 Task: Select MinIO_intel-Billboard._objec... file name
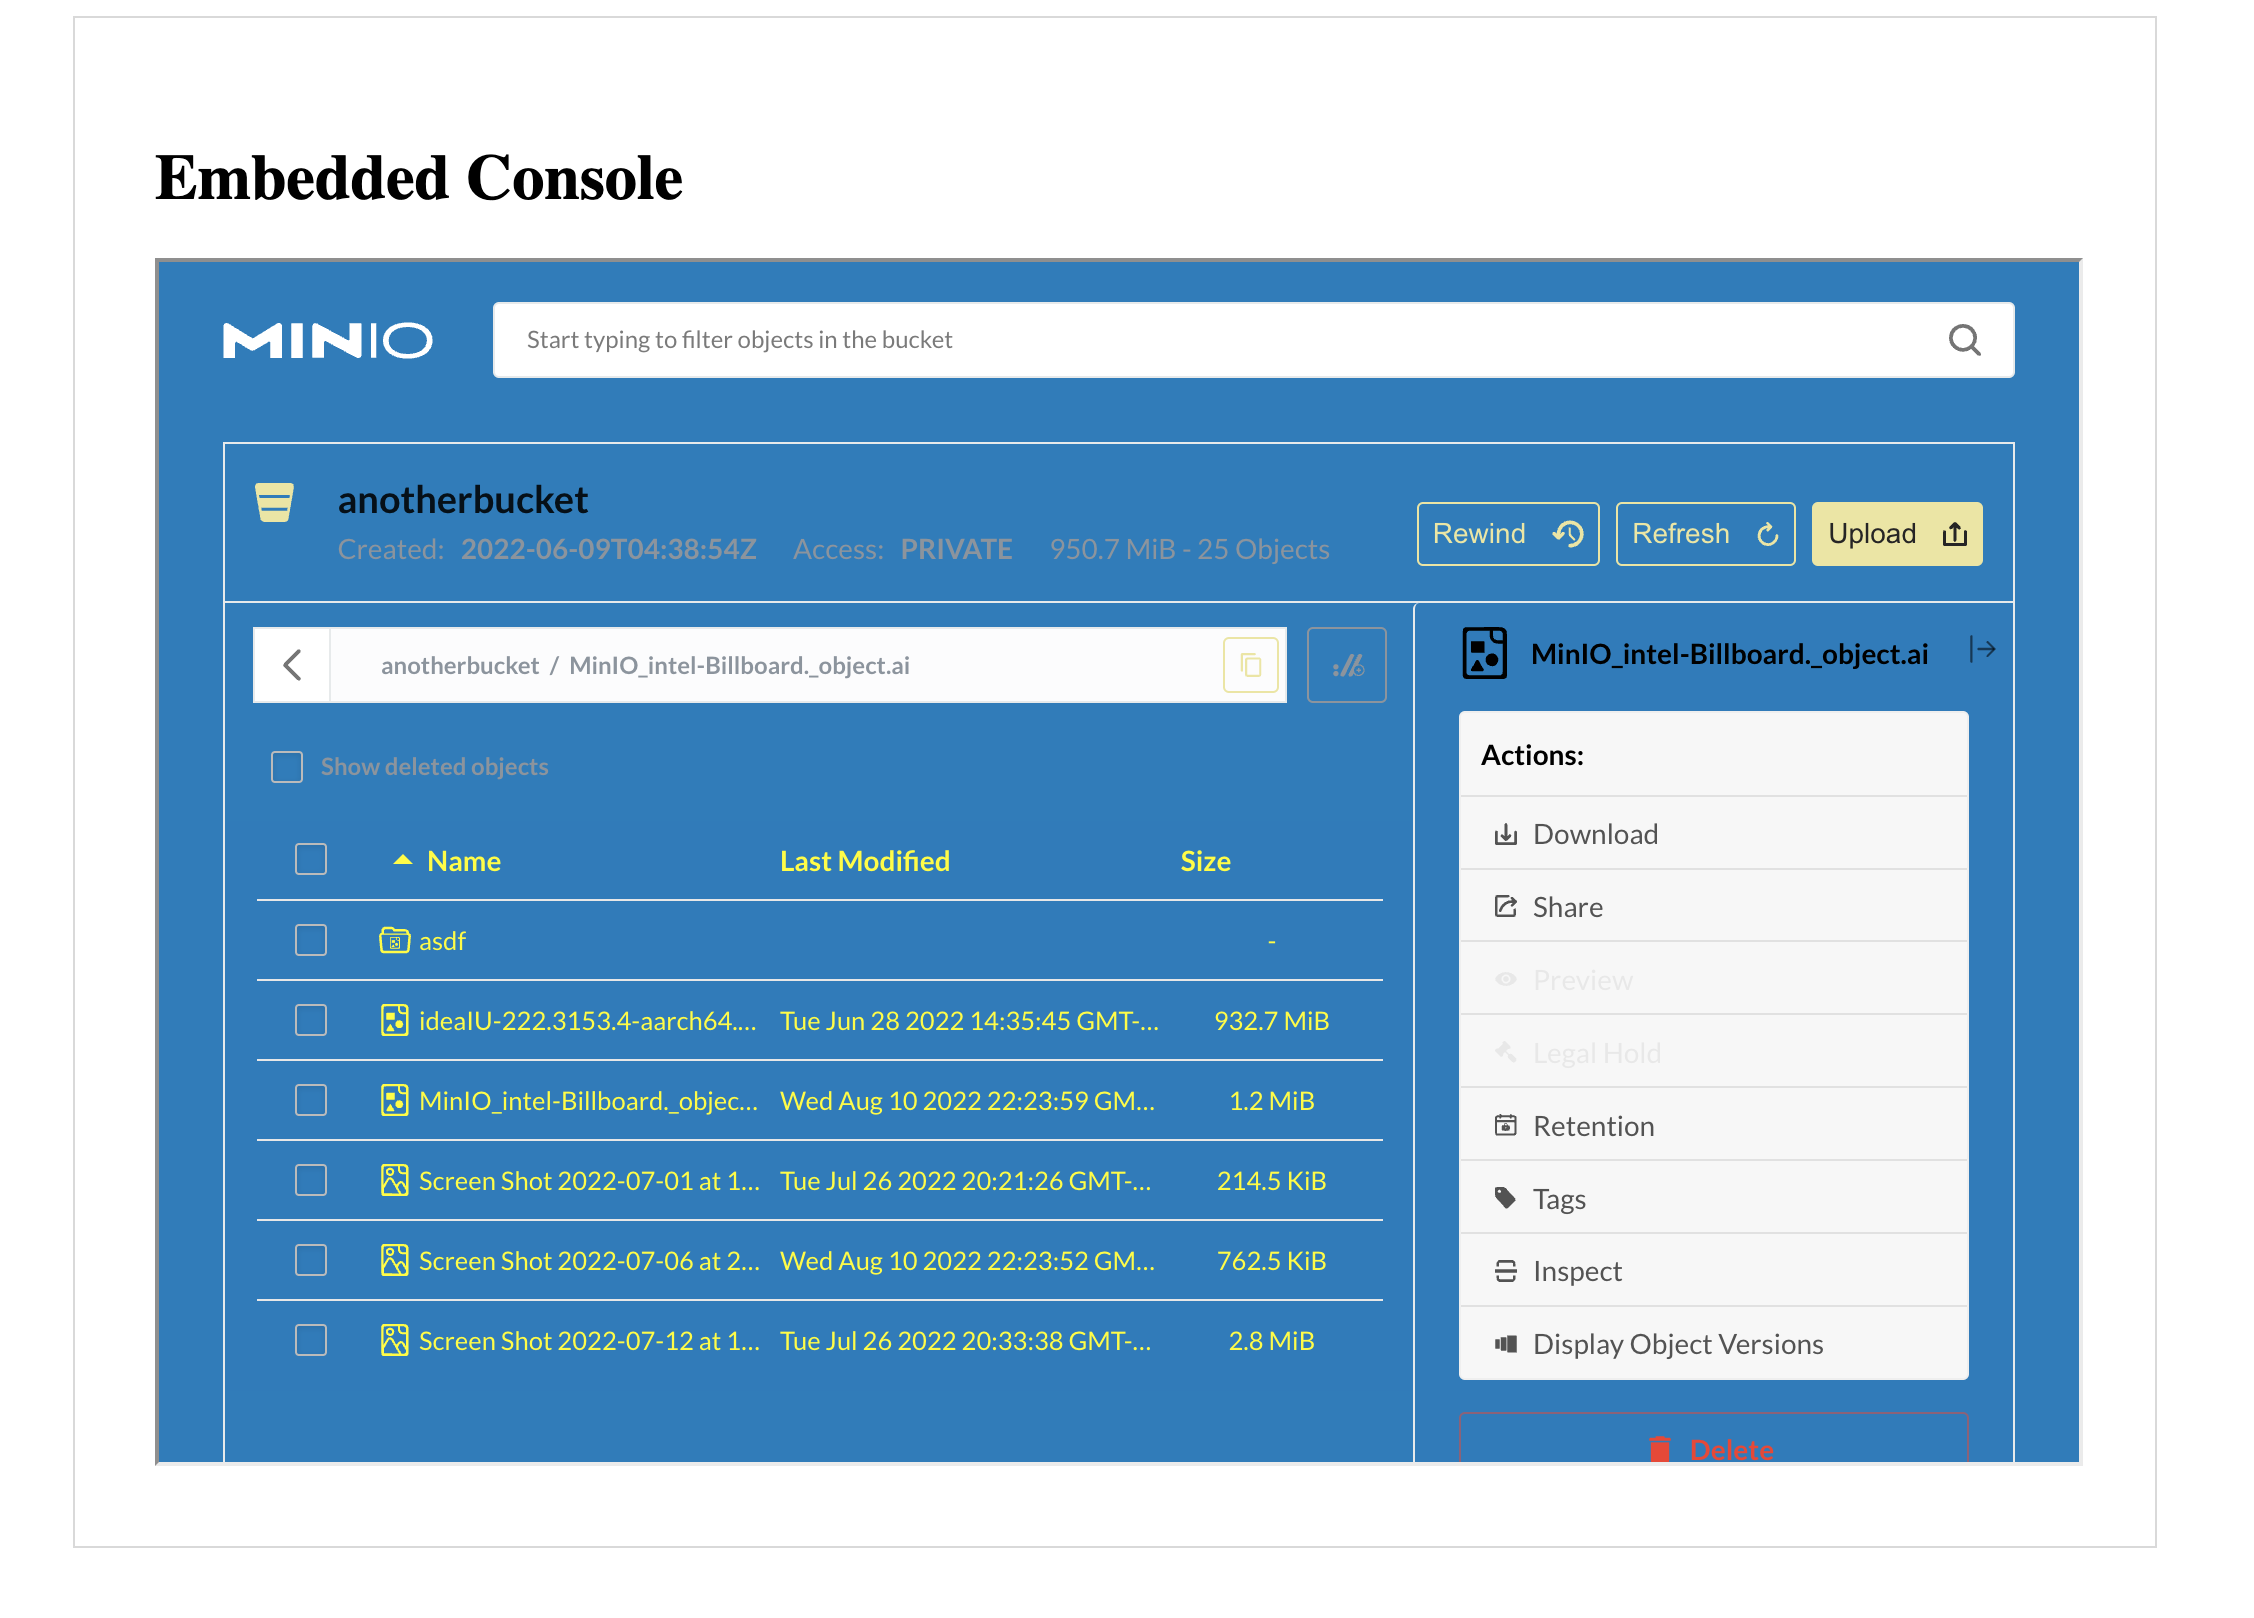coord(588,1101)
